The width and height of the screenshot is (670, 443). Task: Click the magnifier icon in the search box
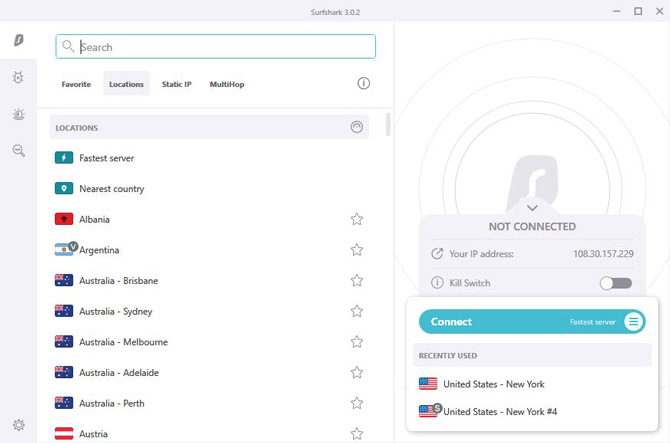point(68,46)
